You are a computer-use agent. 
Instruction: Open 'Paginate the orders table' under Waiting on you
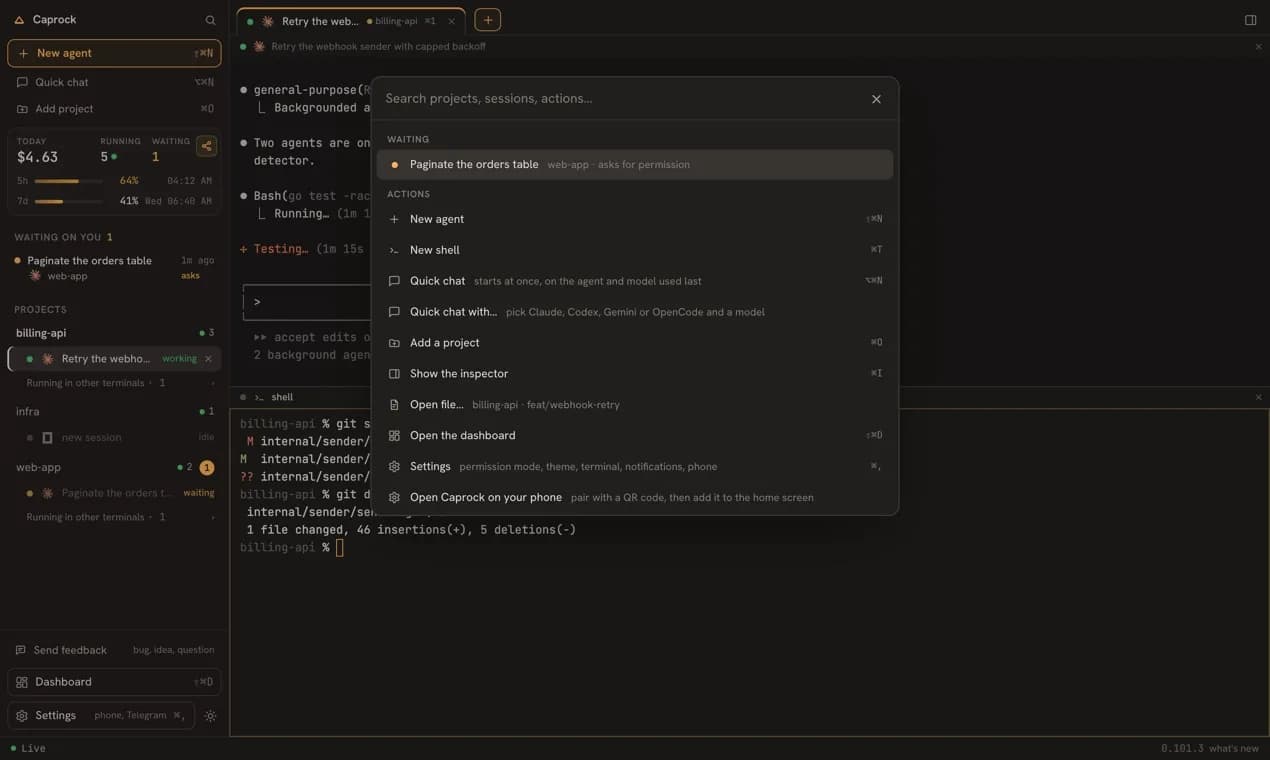[114, 267]
